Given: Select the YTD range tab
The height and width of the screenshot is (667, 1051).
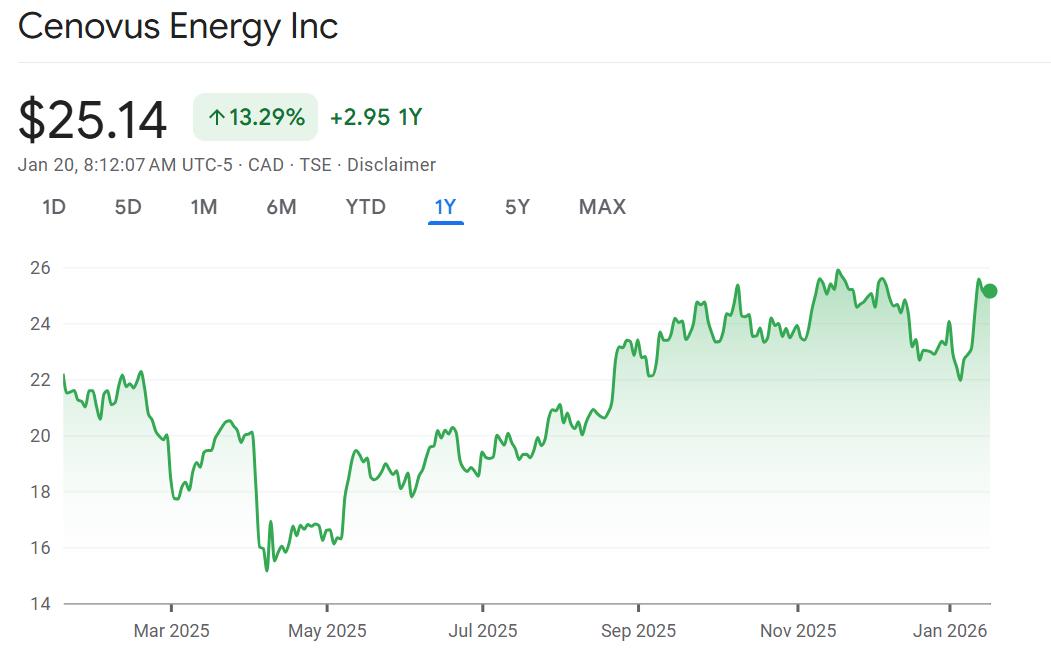Looking at the screenshot, I should [x=366, y=207].
